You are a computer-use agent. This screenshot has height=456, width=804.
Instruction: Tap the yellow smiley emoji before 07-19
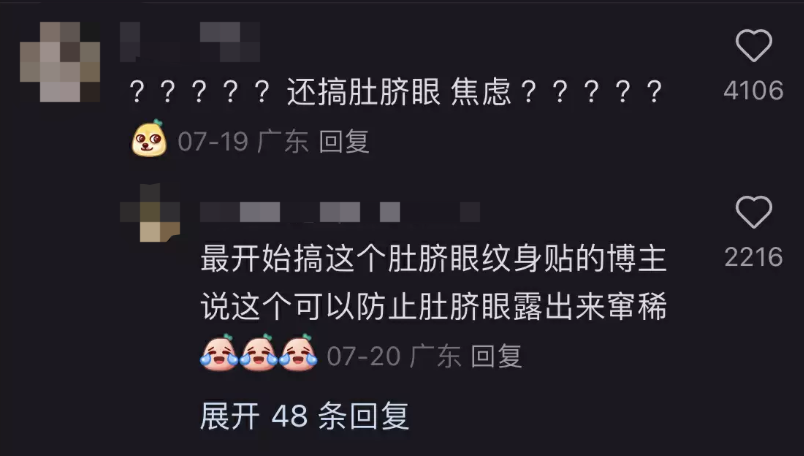click(x=149, y=138)
